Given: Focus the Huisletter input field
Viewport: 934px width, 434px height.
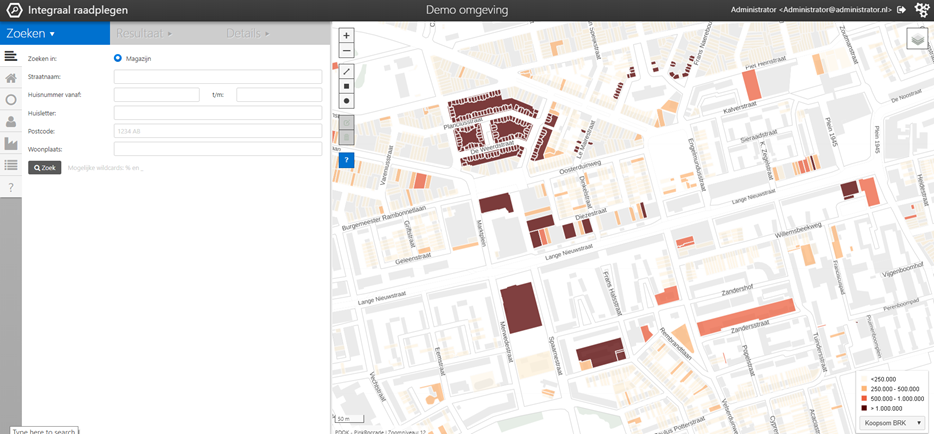Looking at the screenshot, I should (218, 113).
